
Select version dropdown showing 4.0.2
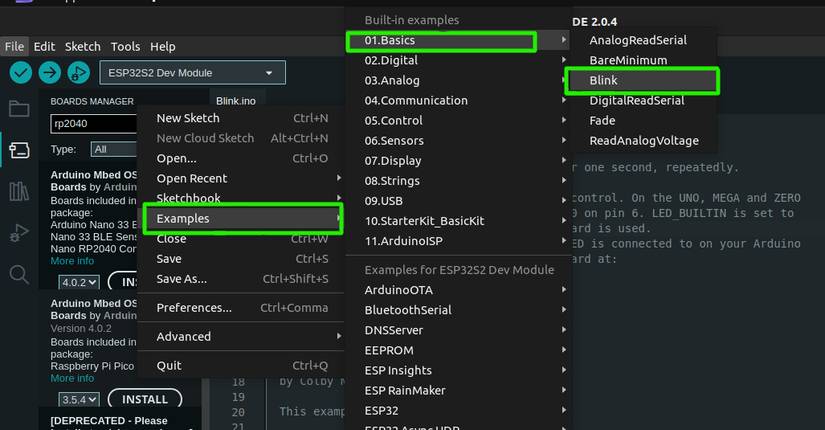[78, 282]
